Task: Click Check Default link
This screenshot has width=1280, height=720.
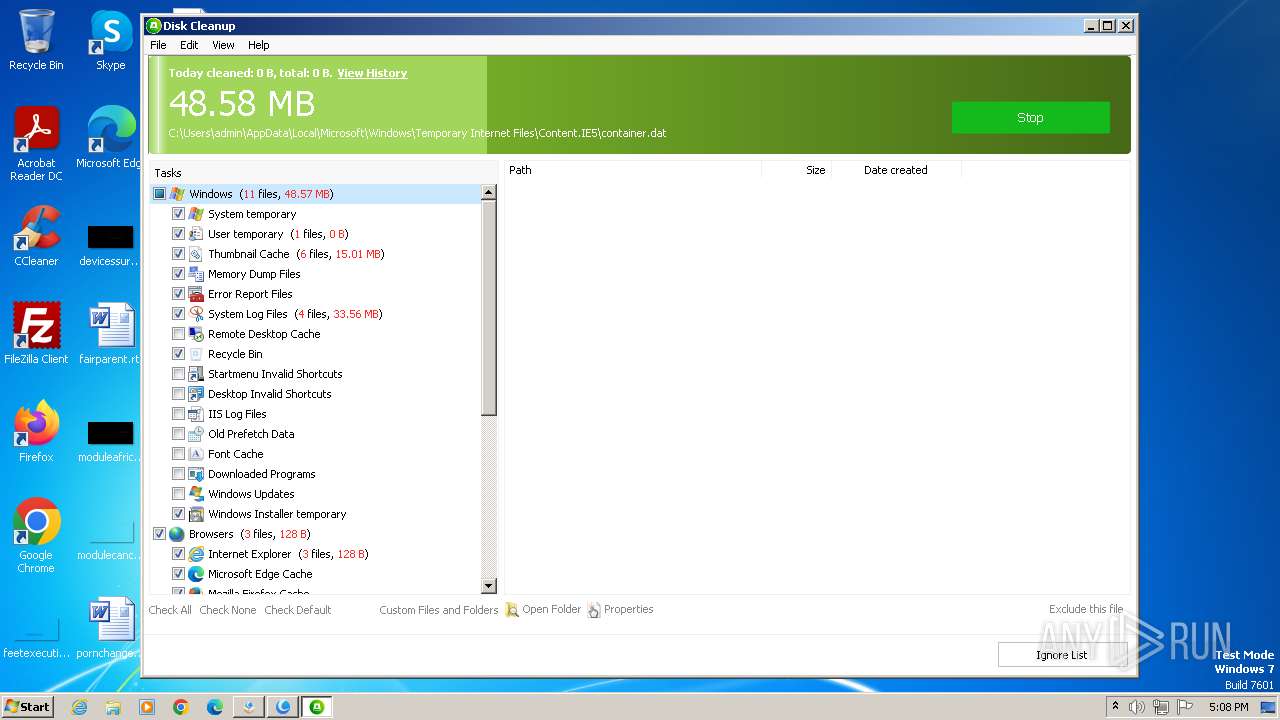Action: [x=298, y=610]
